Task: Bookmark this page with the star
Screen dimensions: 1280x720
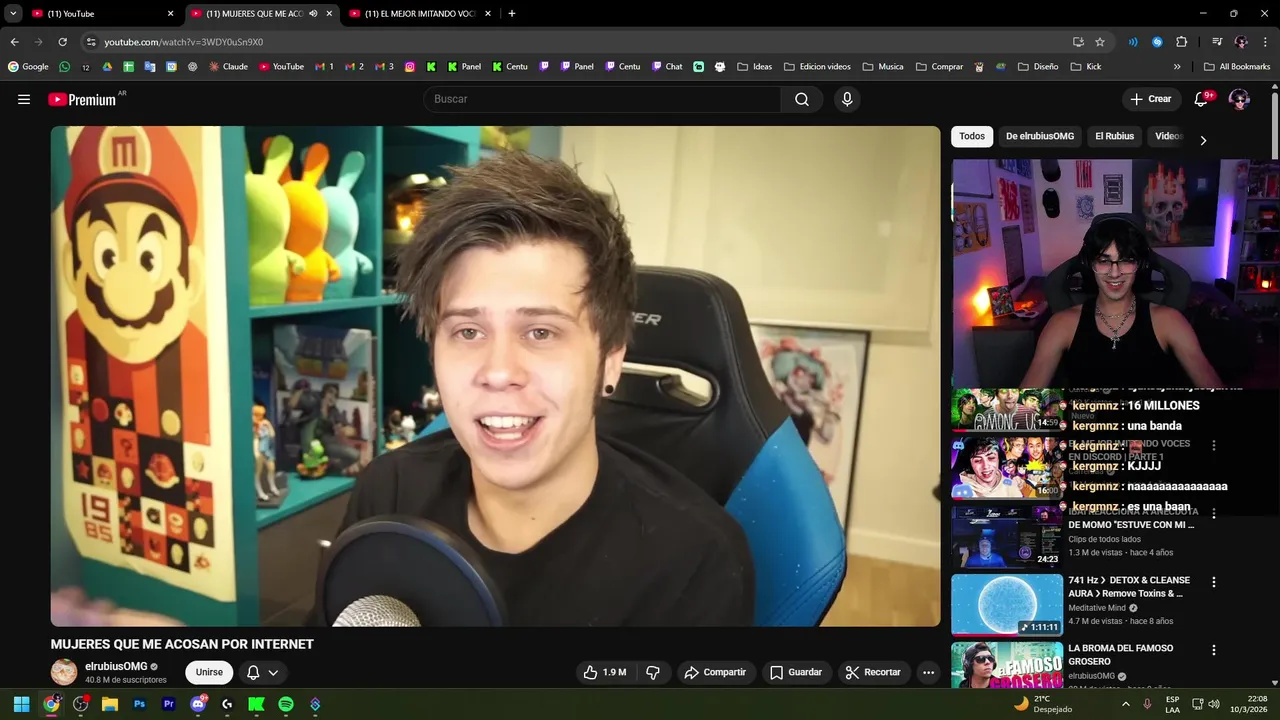Action: [1100, 42]
